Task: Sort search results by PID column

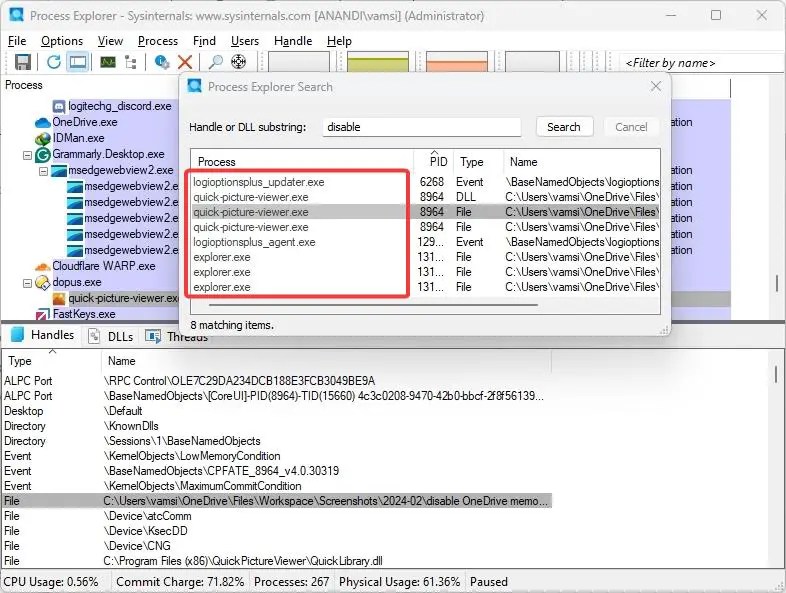Action: point(436,161)
